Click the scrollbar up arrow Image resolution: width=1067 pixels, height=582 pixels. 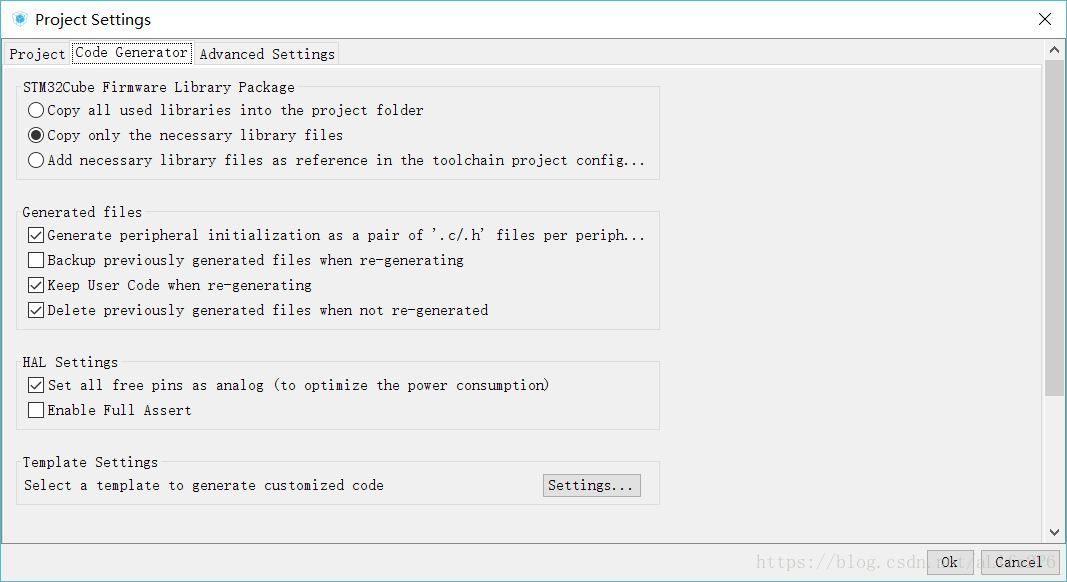click(1054, 50)
